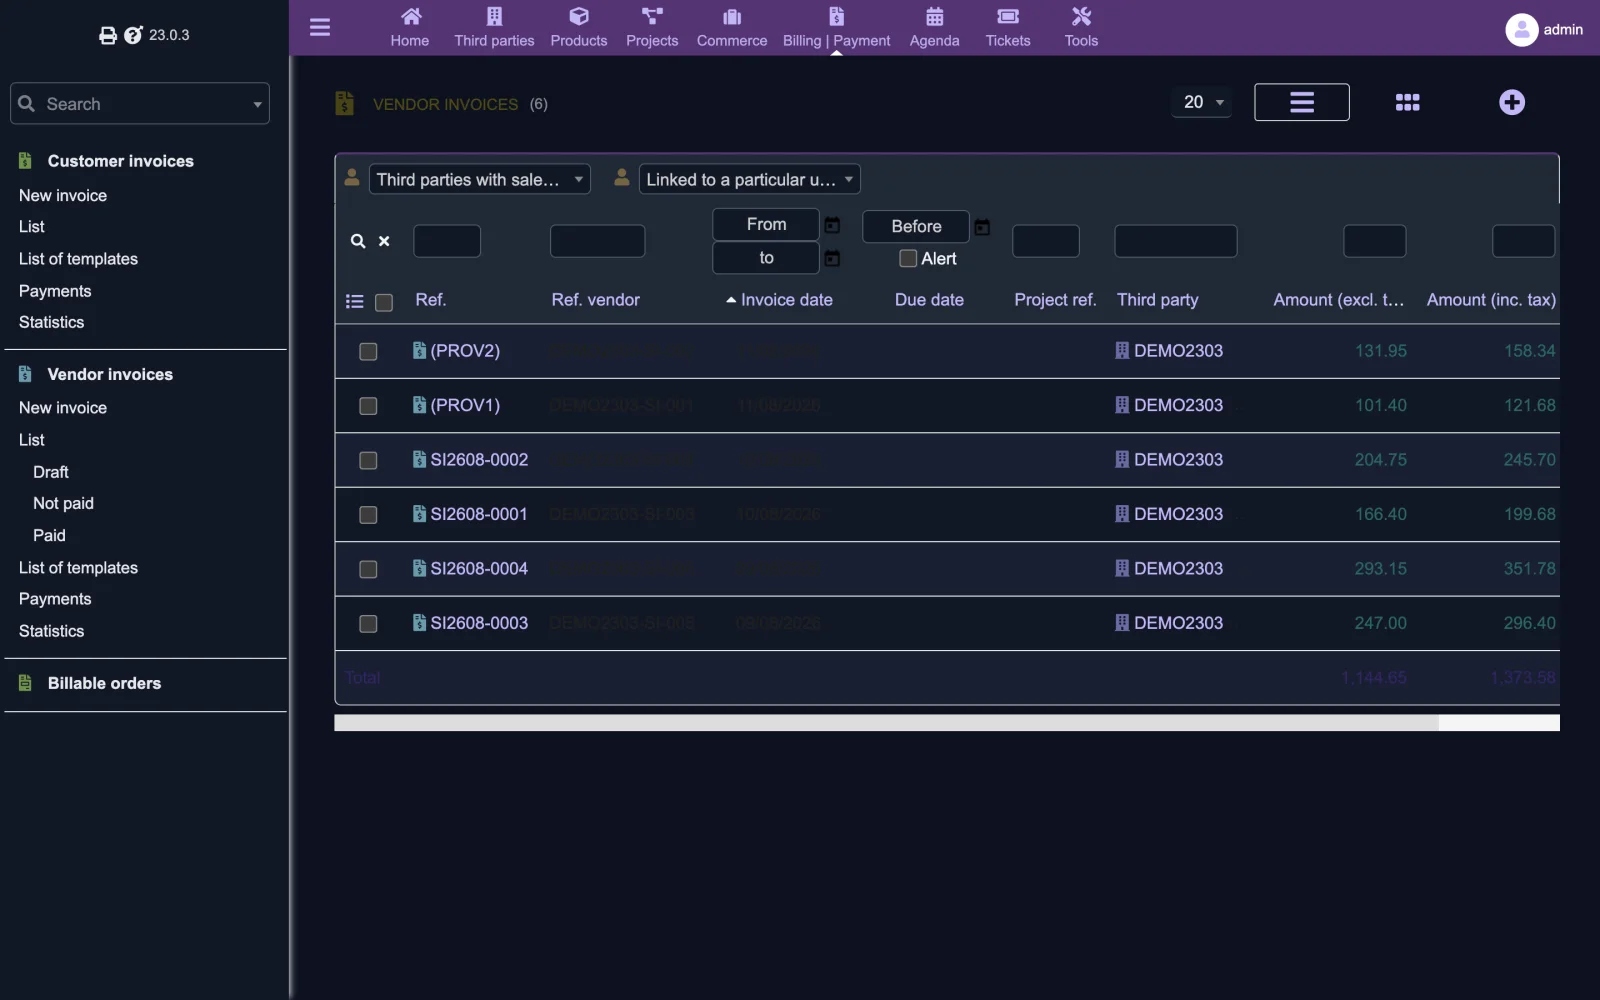Image resolution: width=1600 pixels, height=1000 pixels.
Task: Click the building icon in SI2608-0001 row
Action: point(1122,514)
